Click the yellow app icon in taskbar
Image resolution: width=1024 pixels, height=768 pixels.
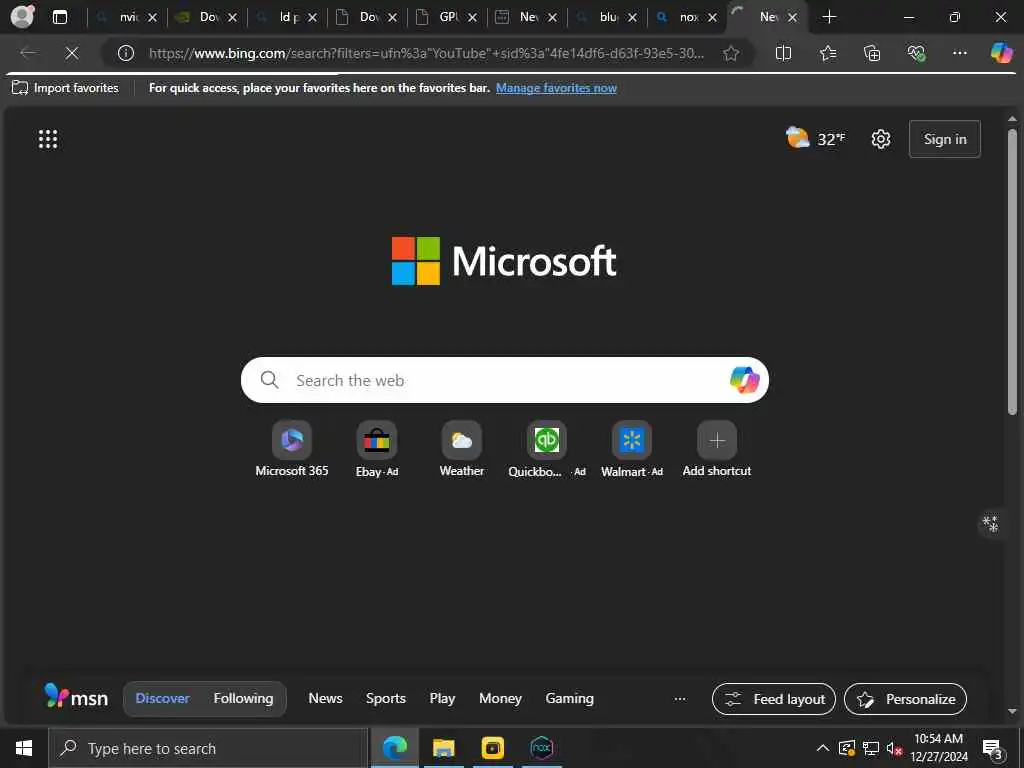(492, 748)
